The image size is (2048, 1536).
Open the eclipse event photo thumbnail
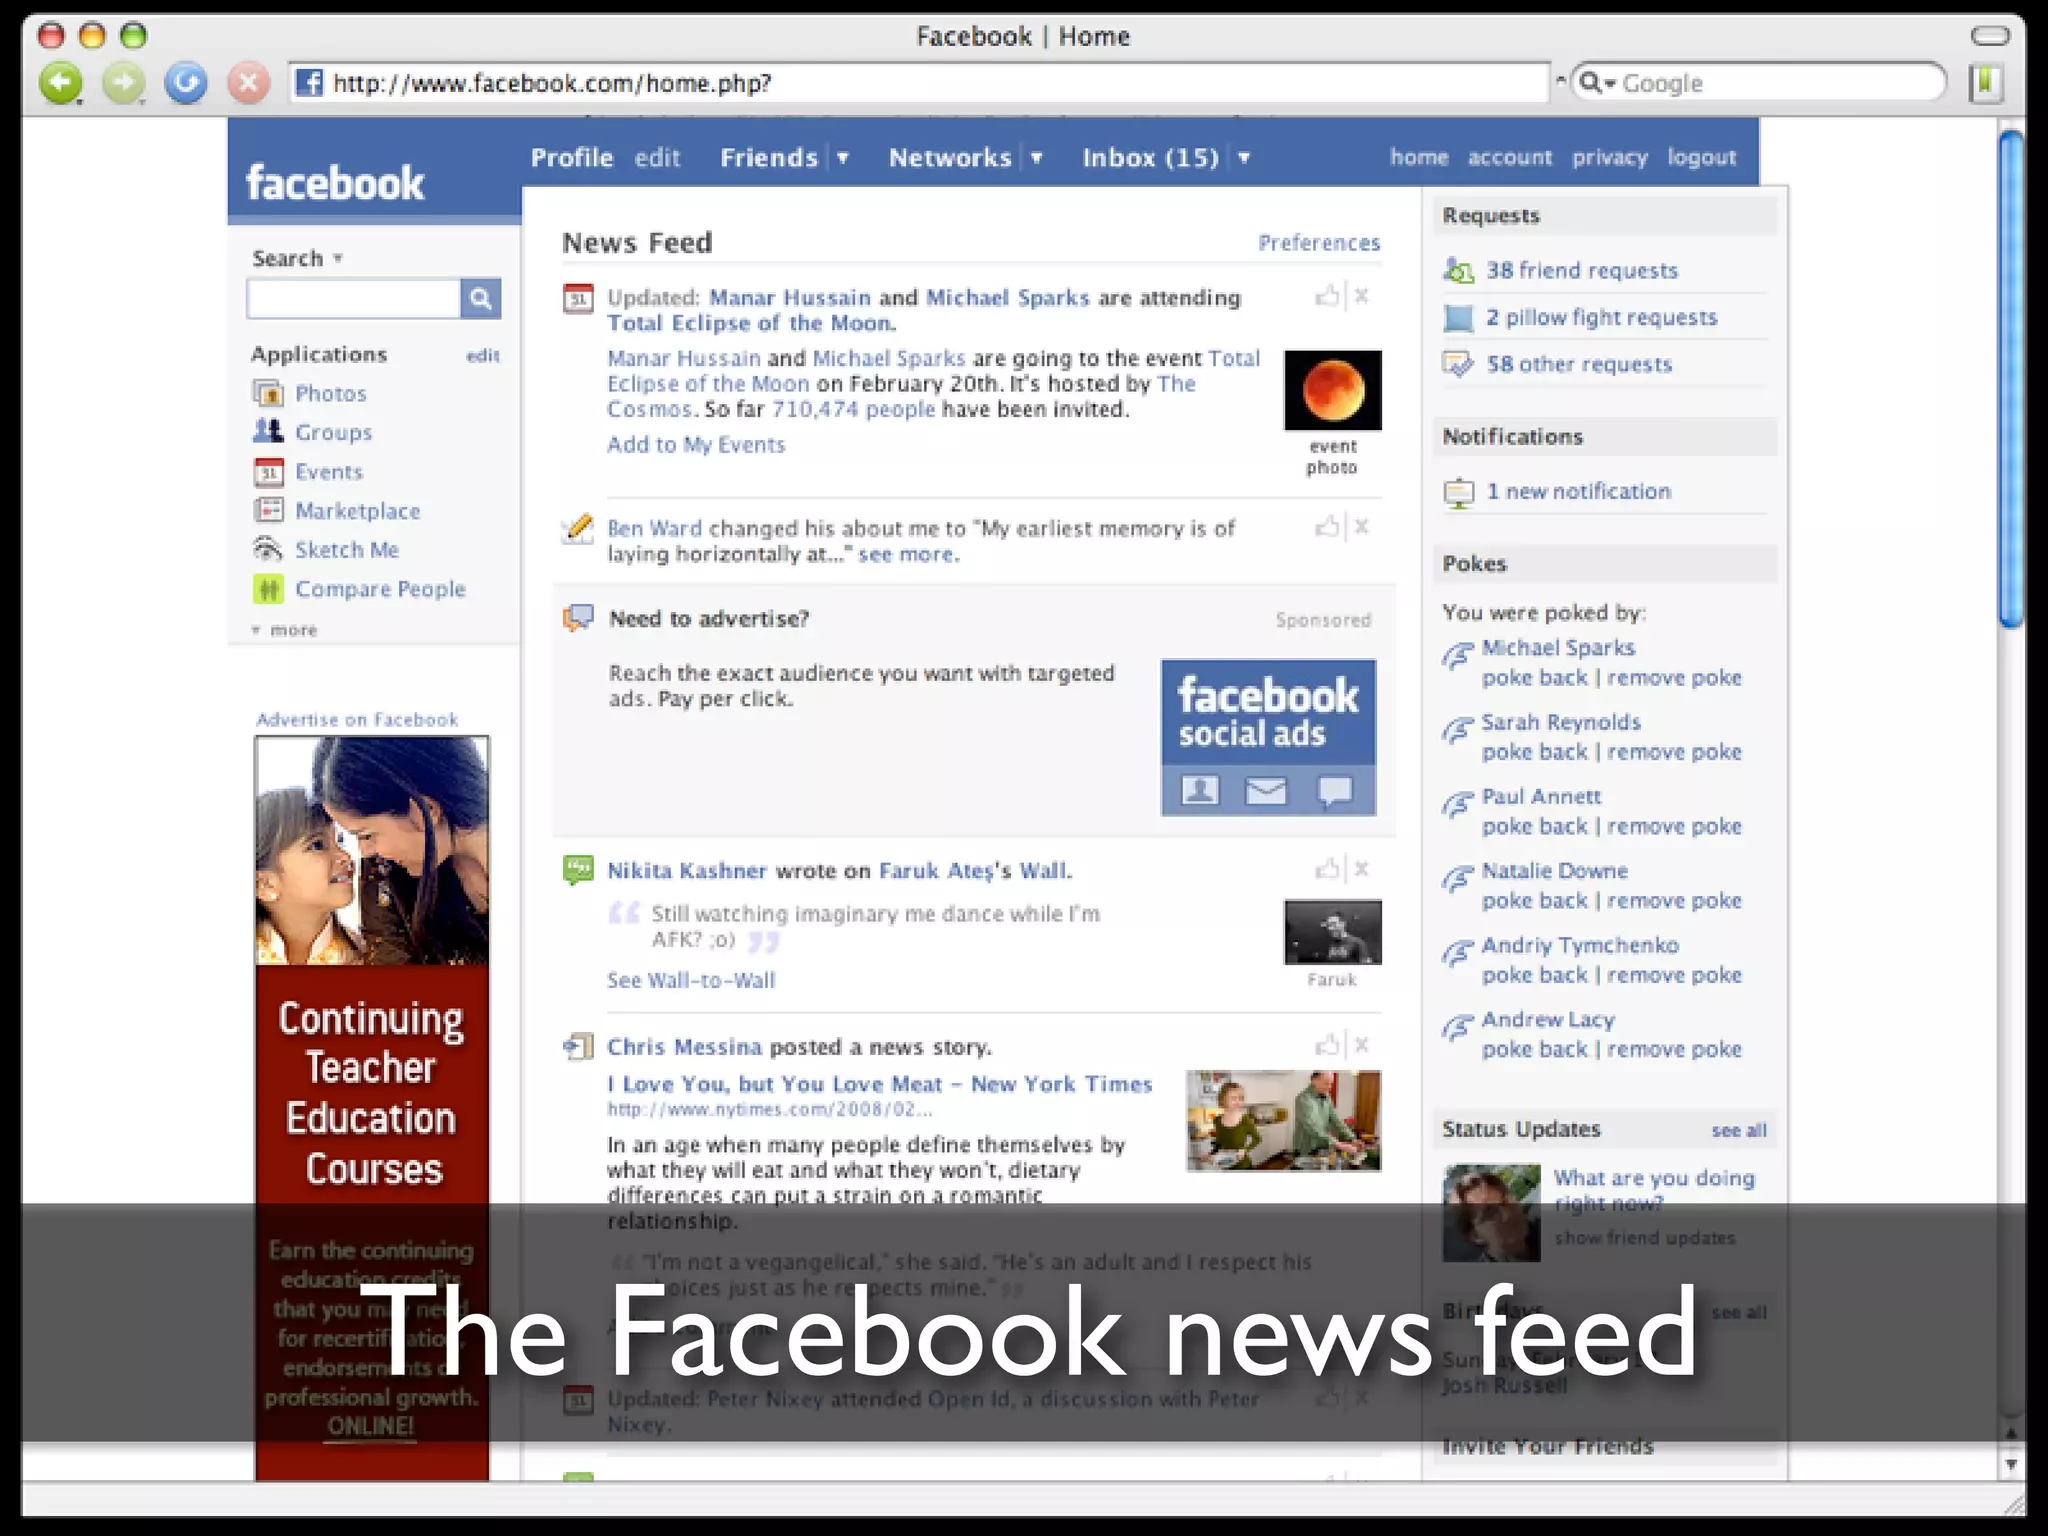click(1333, 390)
